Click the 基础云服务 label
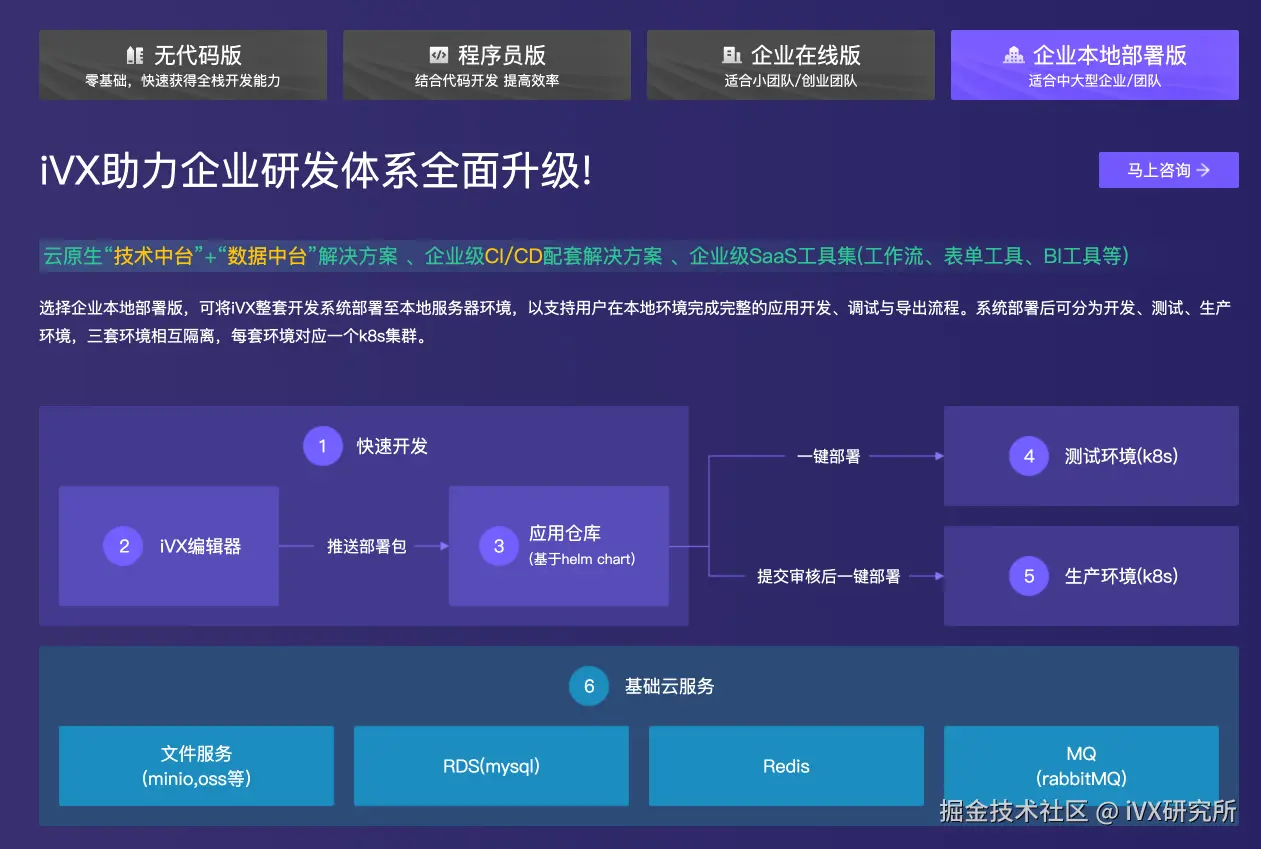This screenshot has width=1261, height=849. coord(670,686)
